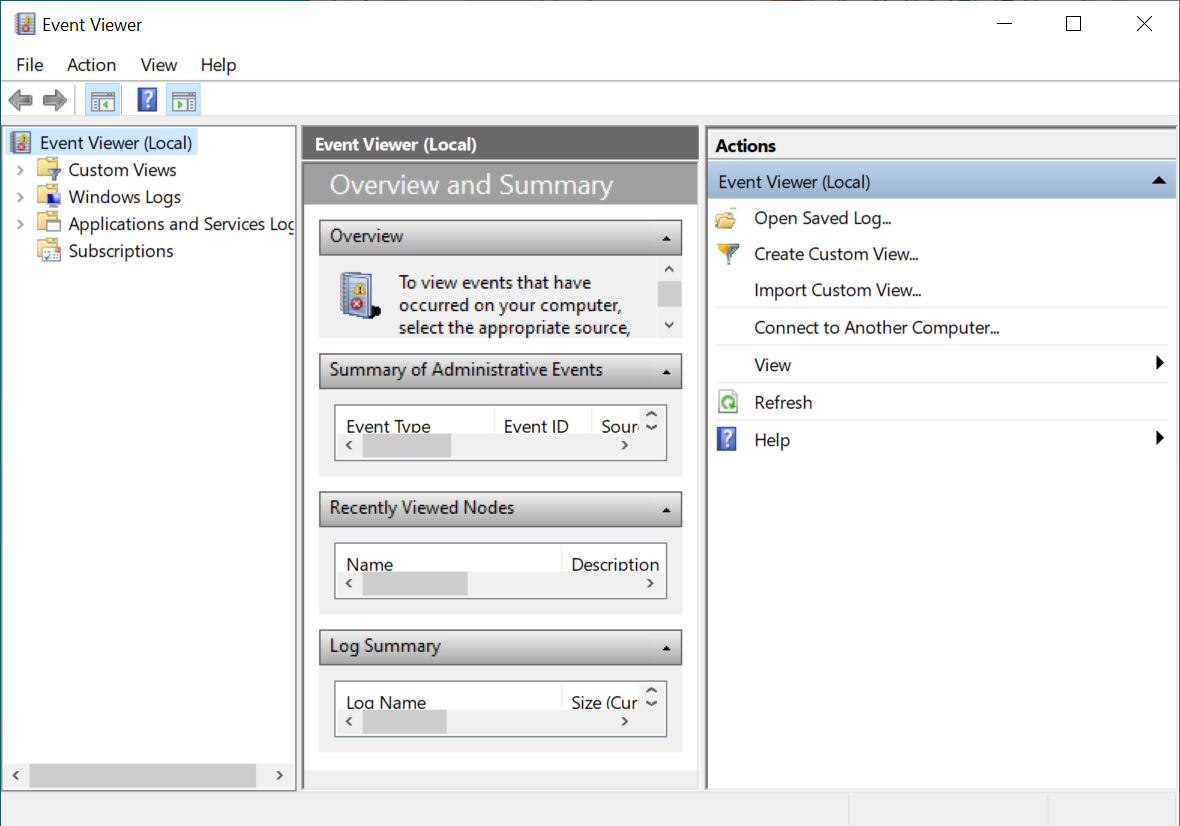Image resolution: width=1180 pixels, height=826 pixels.
Task: Click the event log book icon in Overview
Action: coord(359,296)
